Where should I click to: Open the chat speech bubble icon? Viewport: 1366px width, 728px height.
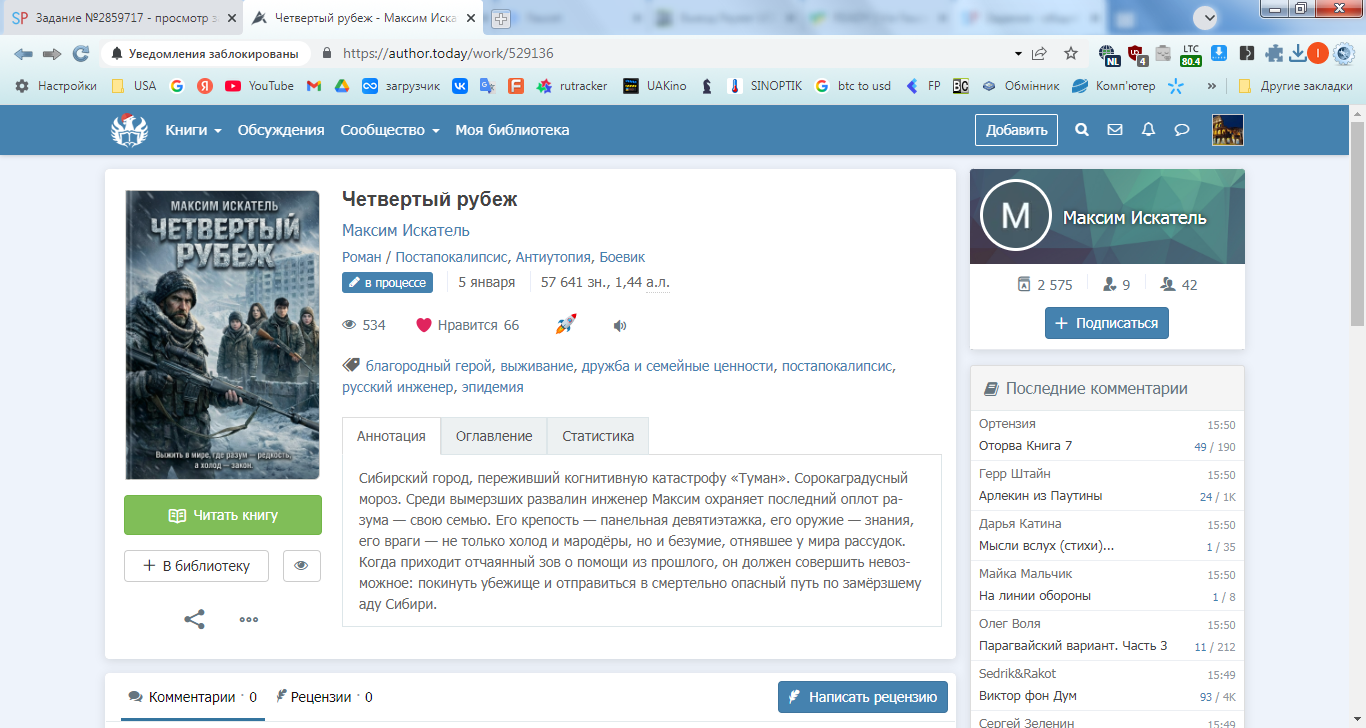(1181, 130)
